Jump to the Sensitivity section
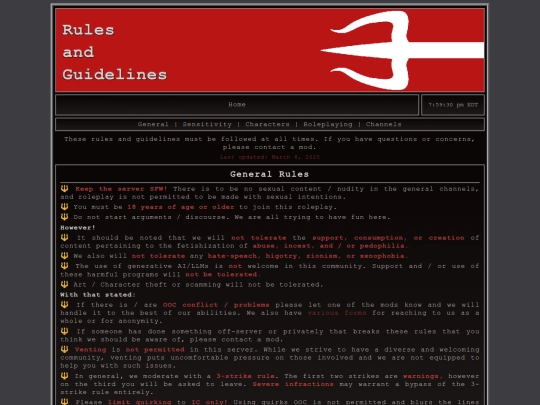Viewport: 540px width, 405px height. [207, 124]
